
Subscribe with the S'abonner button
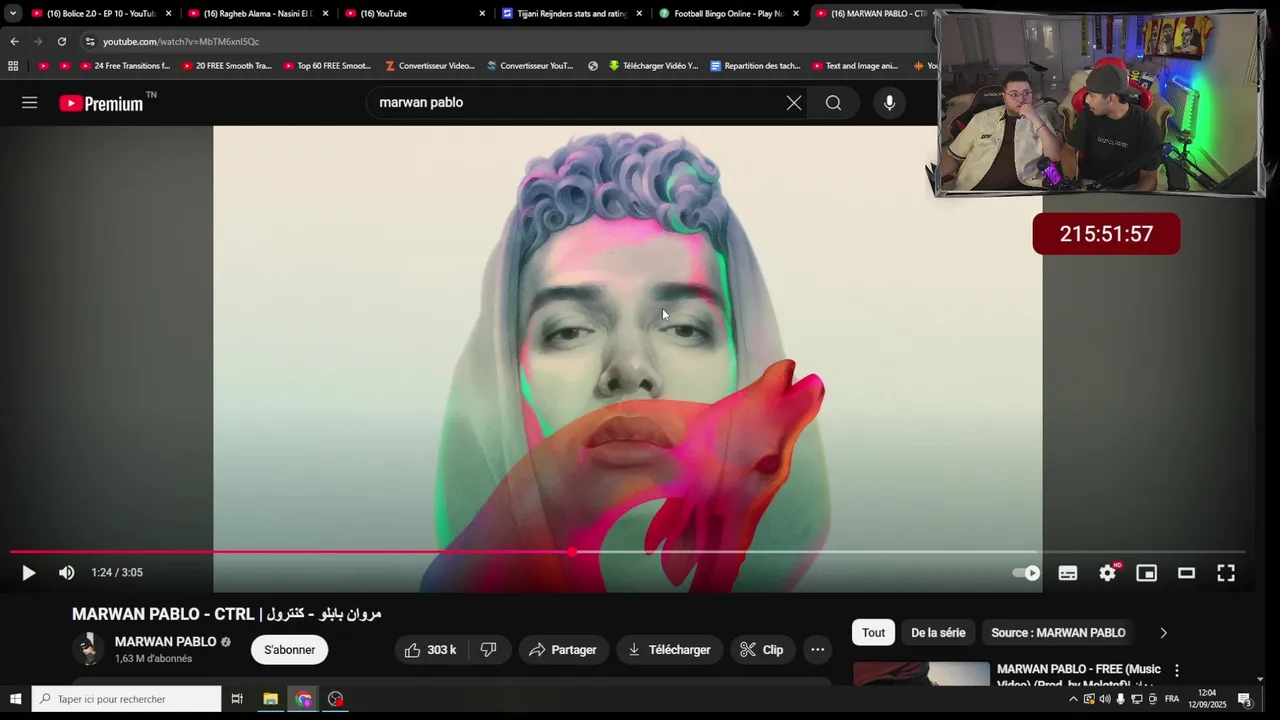click(x=289, y=650)
